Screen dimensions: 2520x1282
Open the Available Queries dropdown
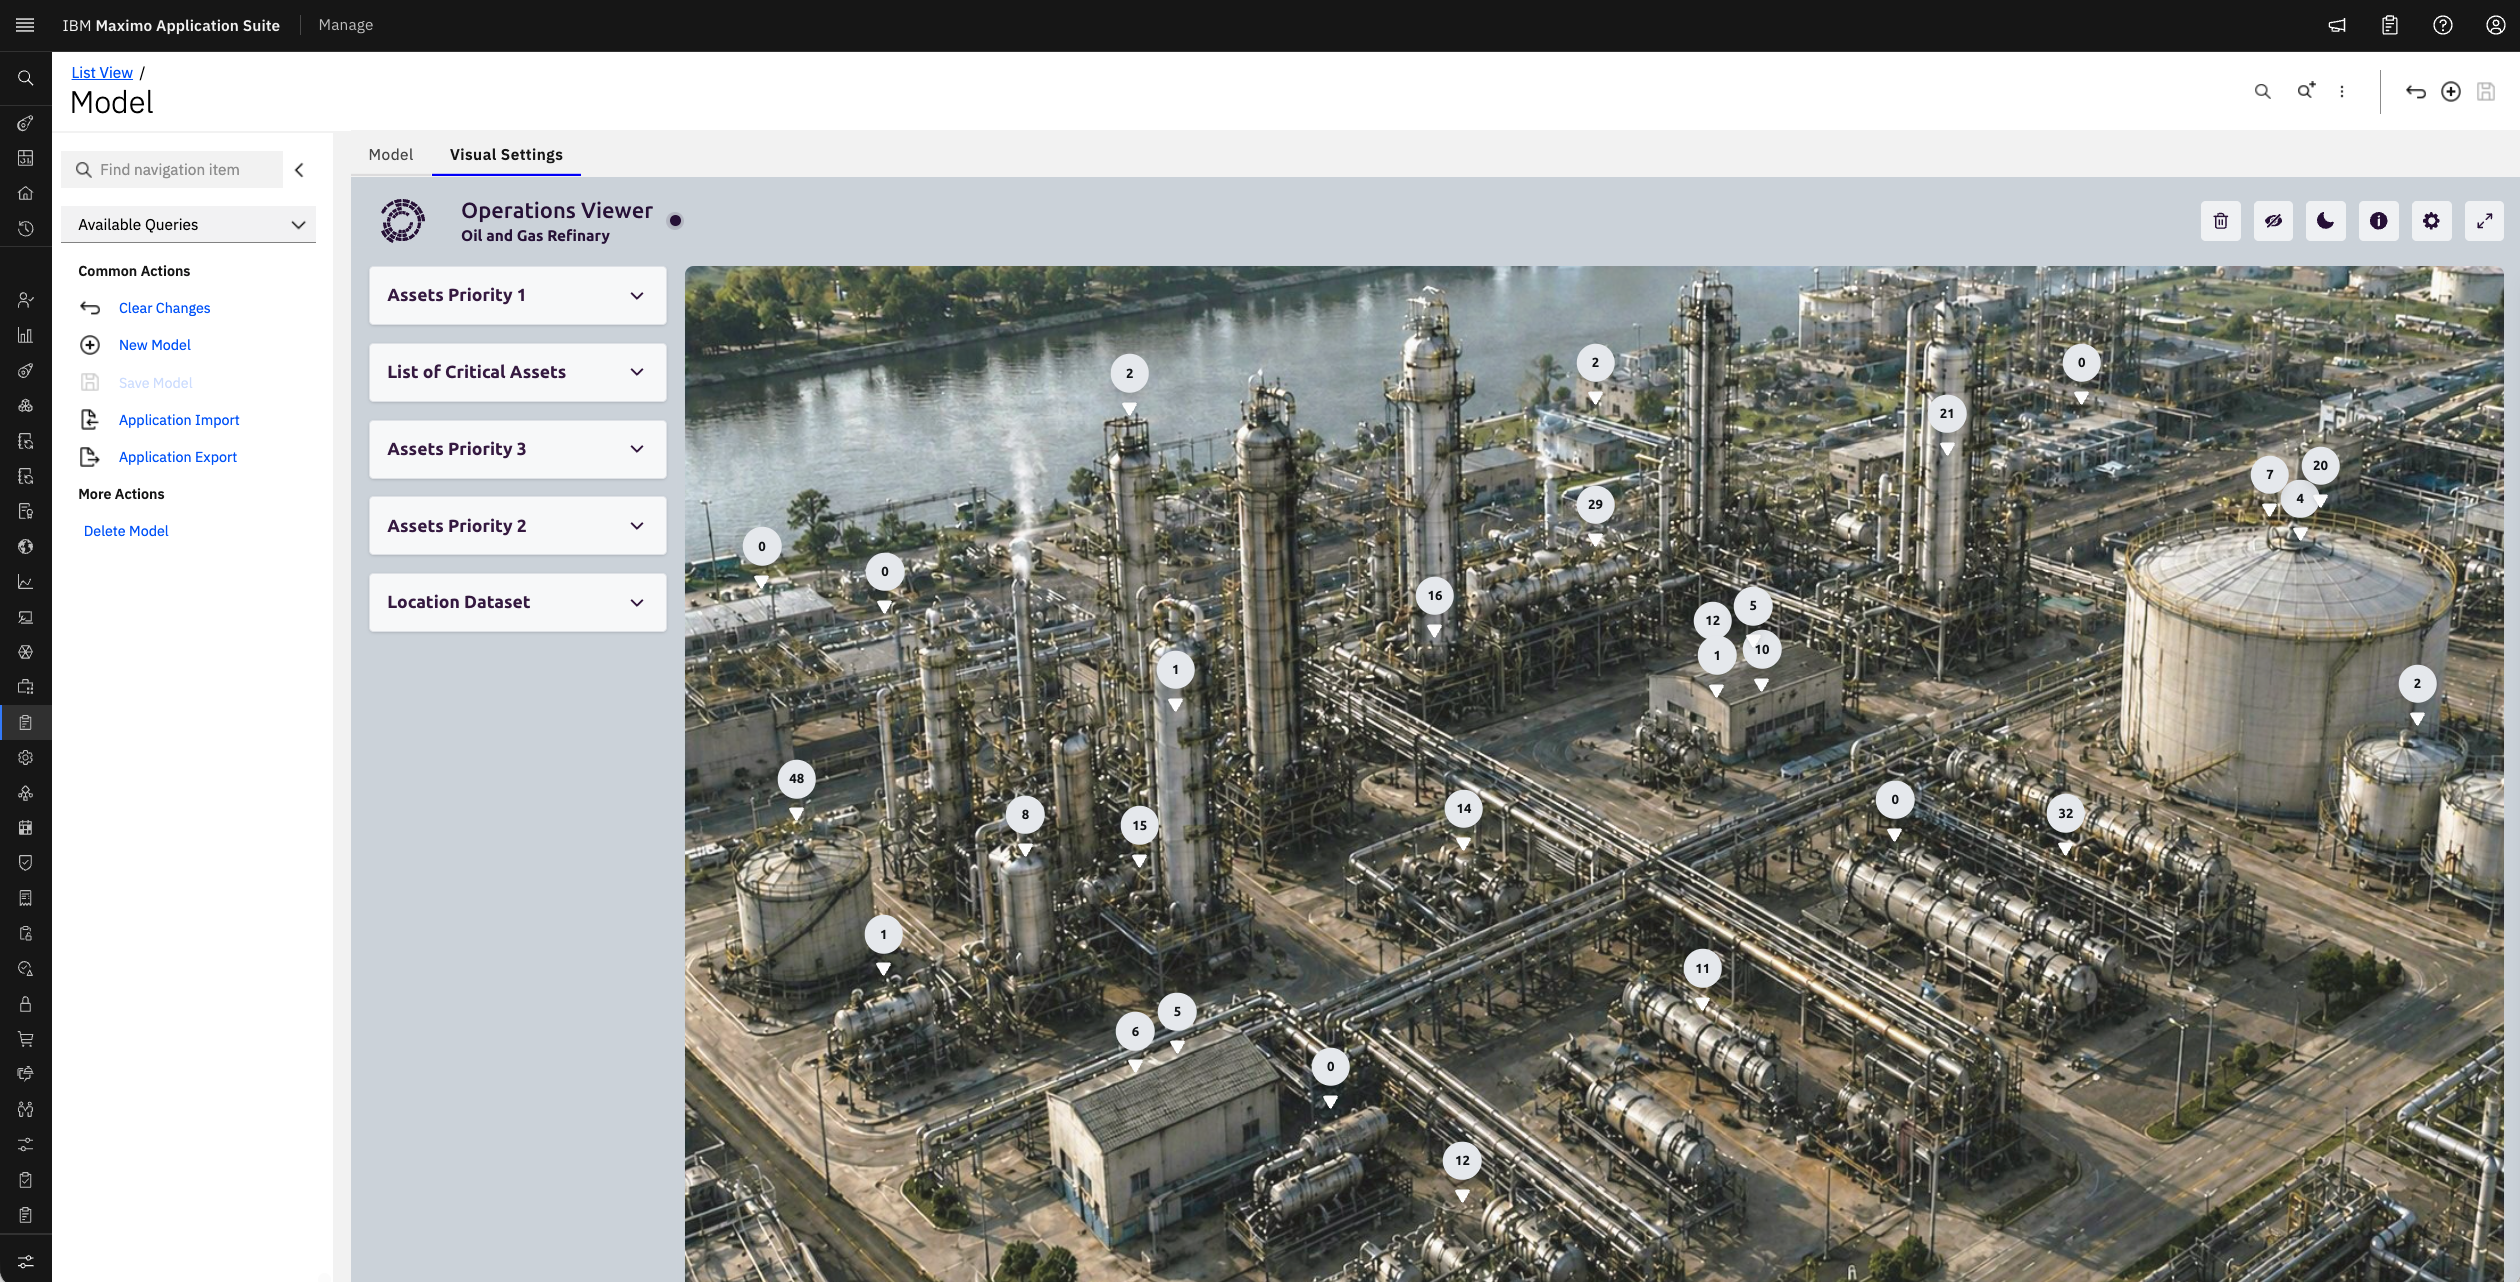coord(188,225)
